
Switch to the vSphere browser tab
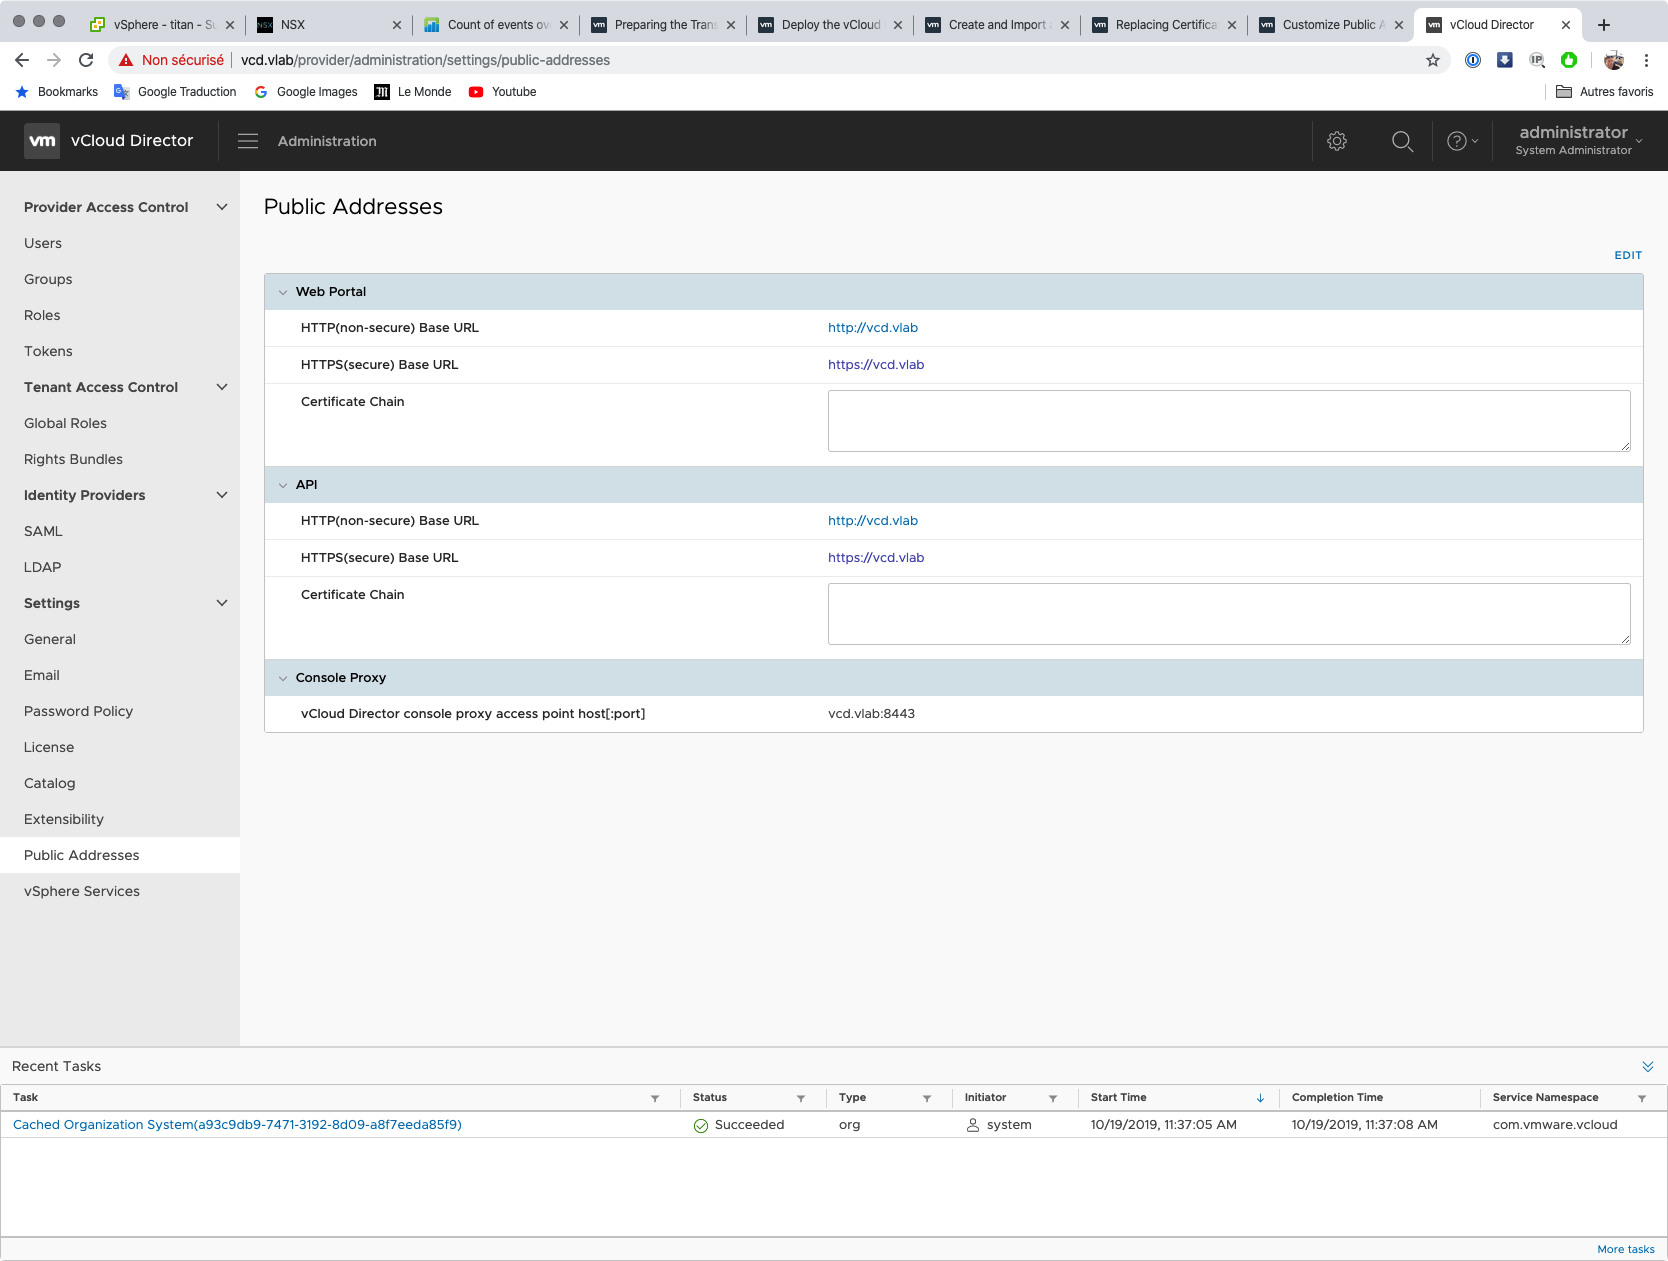pyautogui.click(x=162, y=25)
